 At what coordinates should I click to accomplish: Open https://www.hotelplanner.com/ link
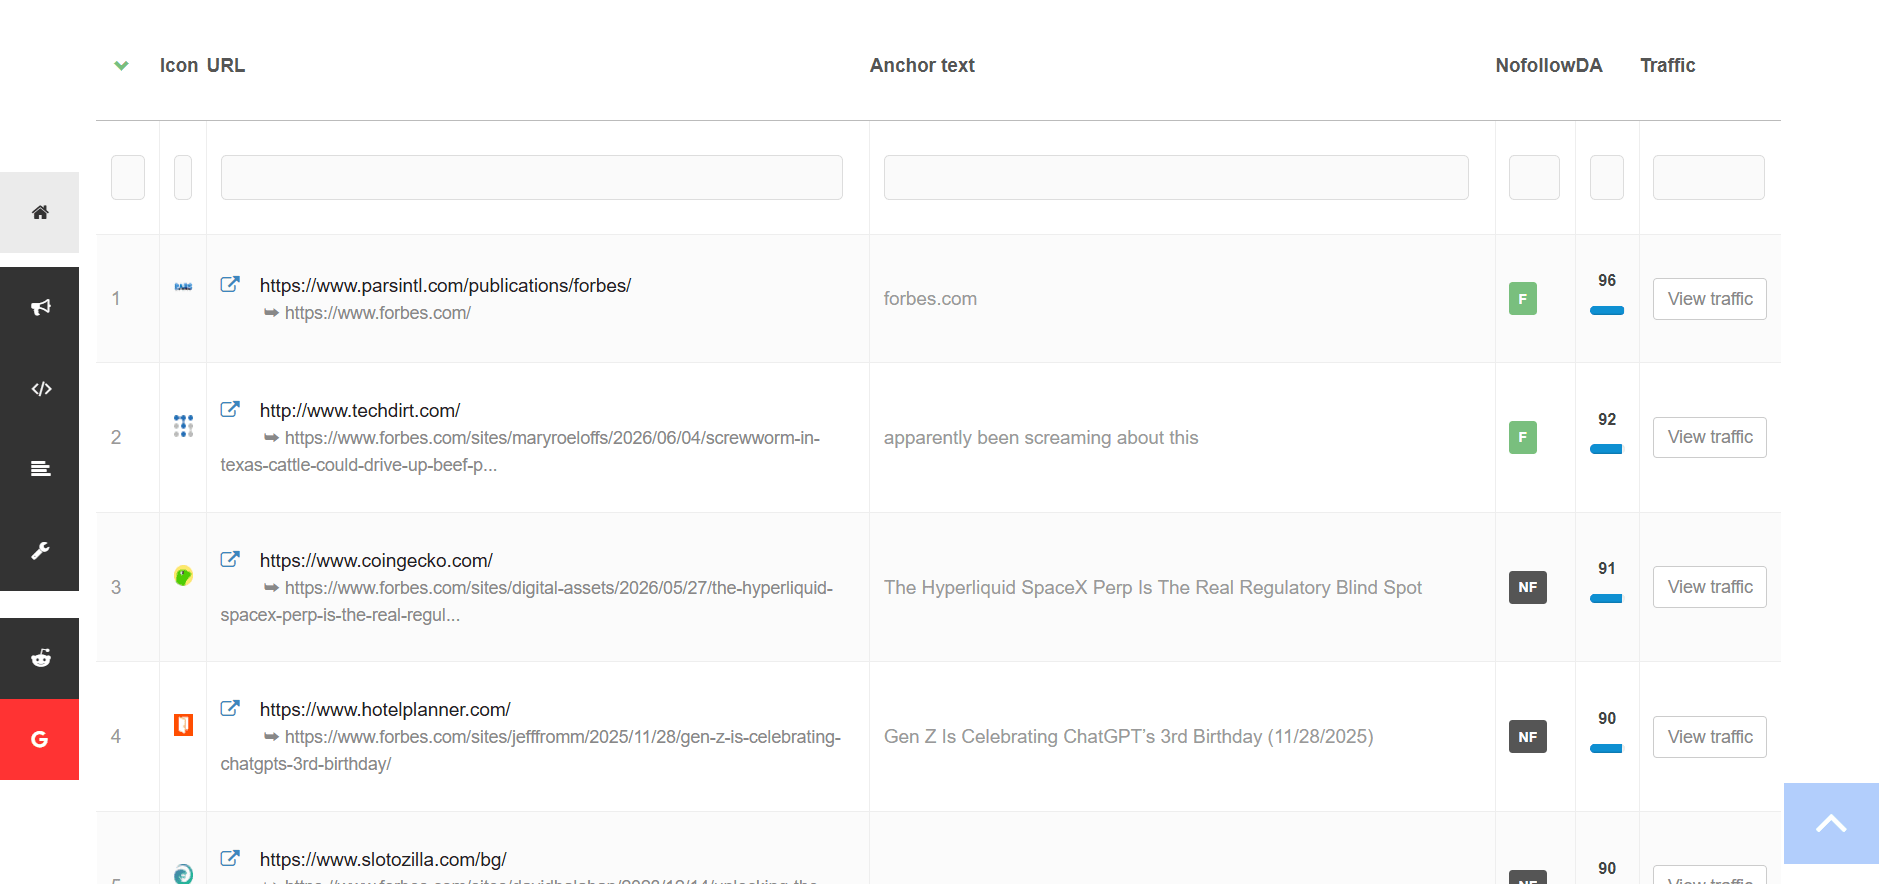385,710
